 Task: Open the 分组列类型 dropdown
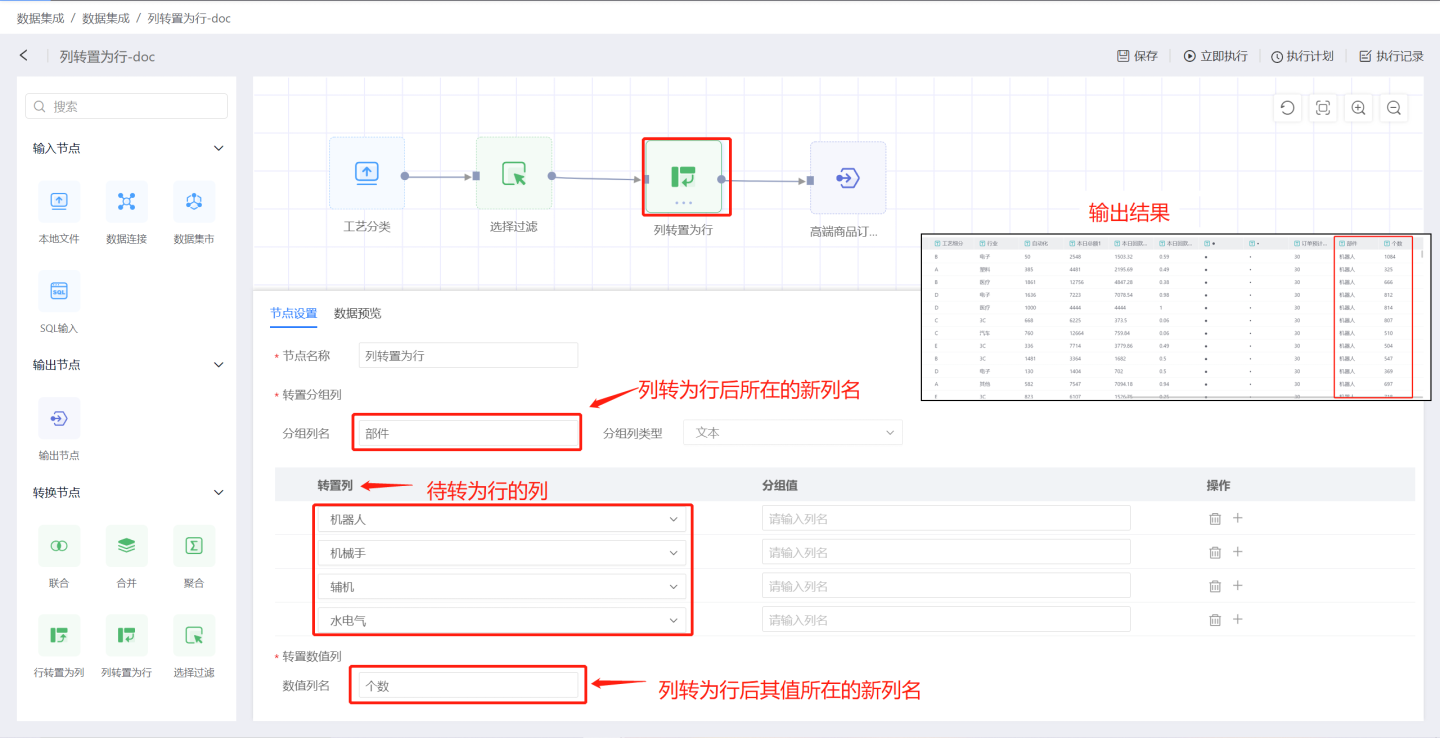(792, 433)
